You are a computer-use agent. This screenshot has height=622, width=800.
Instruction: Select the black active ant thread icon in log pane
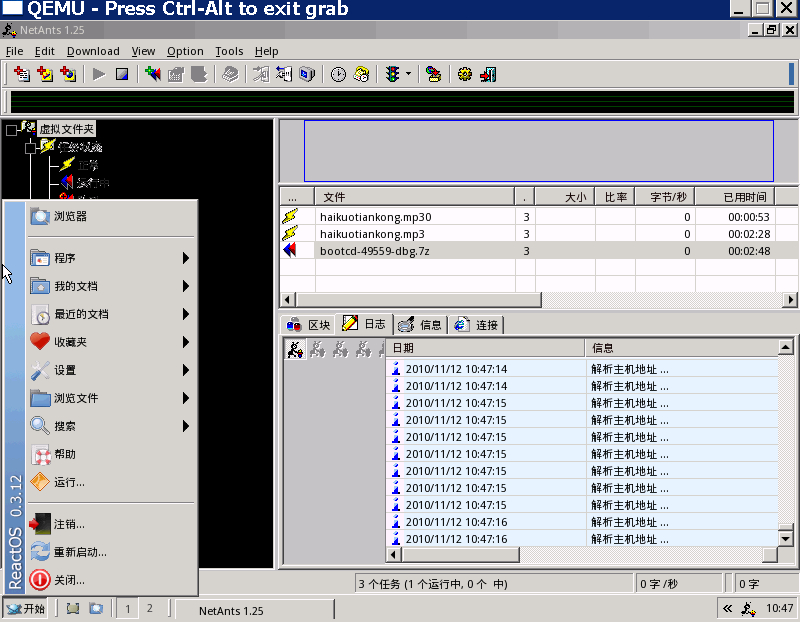[295, 349]
